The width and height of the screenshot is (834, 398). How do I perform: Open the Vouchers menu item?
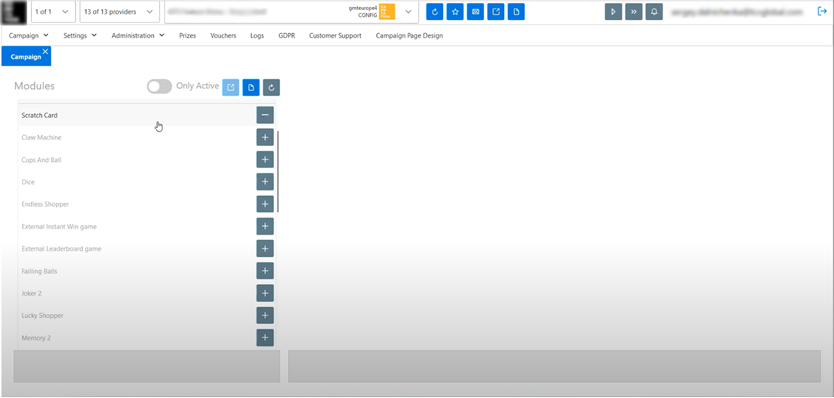click(x=223, y=36)
